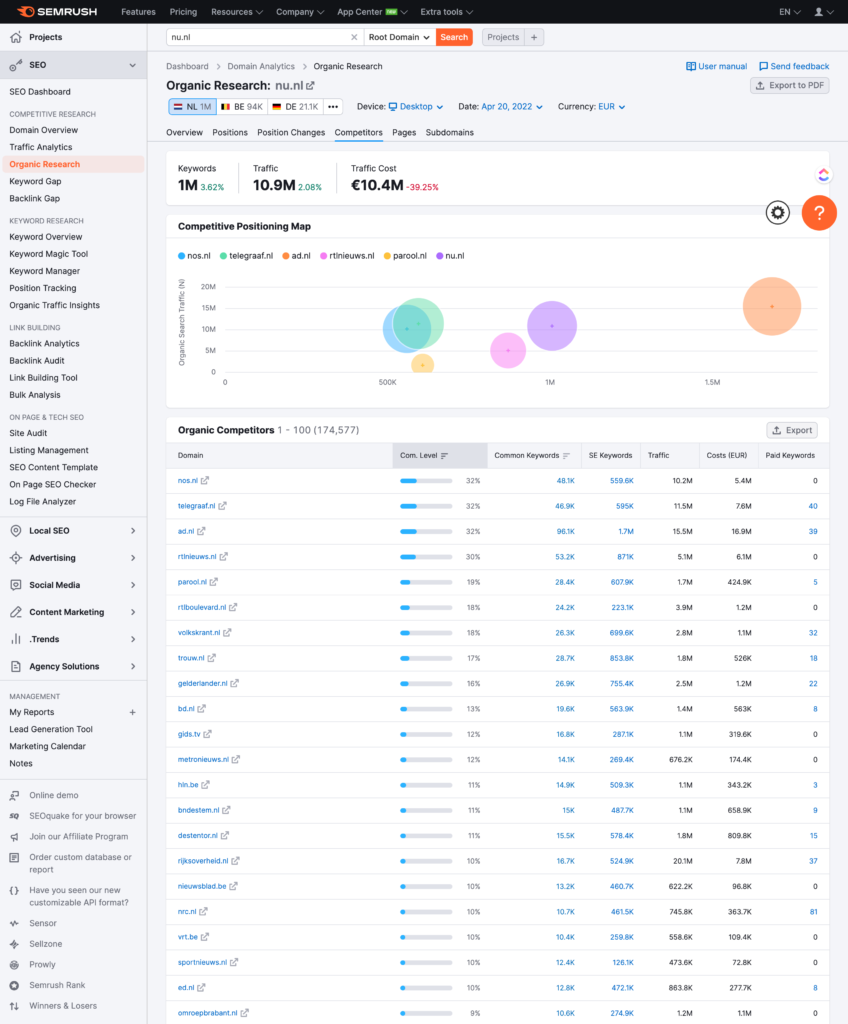Switch to the Overview tab
This screenshot has width=848, height=1024.
(184, 133)
